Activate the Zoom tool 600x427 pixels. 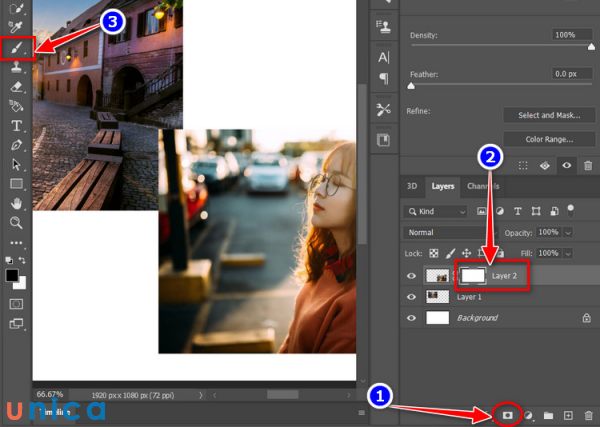16,223
